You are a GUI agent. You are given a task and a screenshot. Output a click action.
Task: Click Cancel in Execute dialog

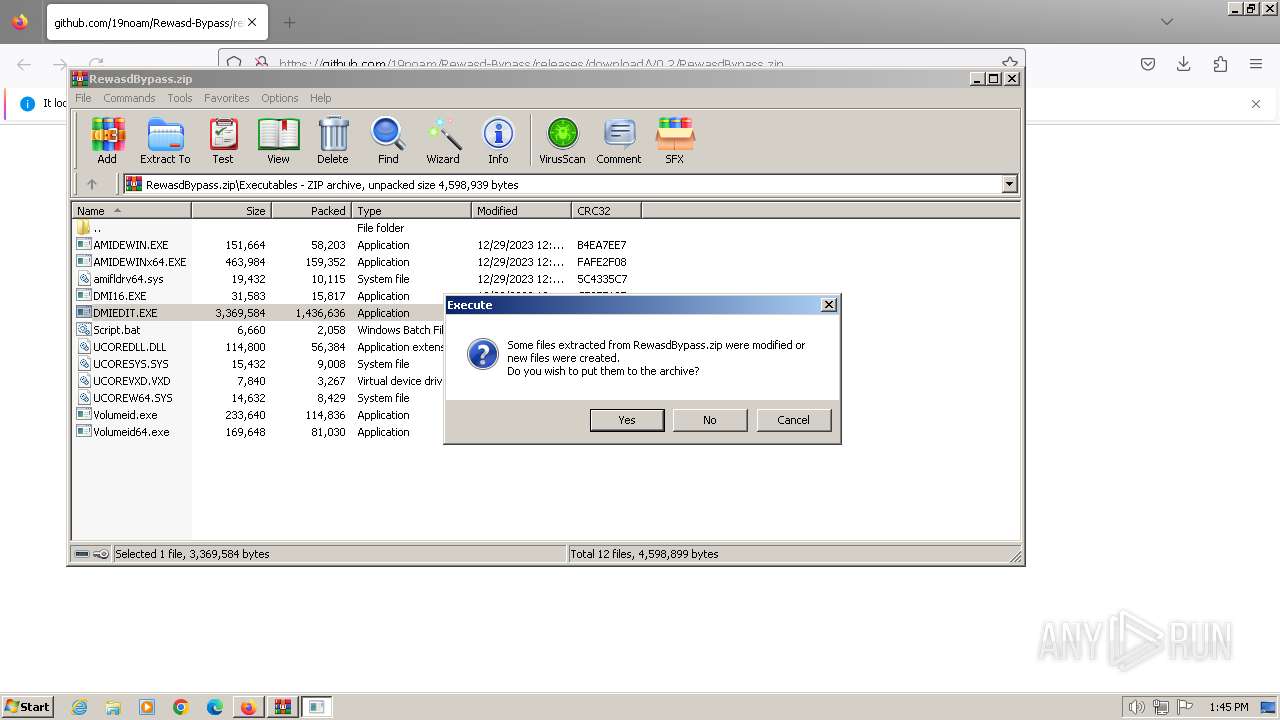(x=794, y=420)
